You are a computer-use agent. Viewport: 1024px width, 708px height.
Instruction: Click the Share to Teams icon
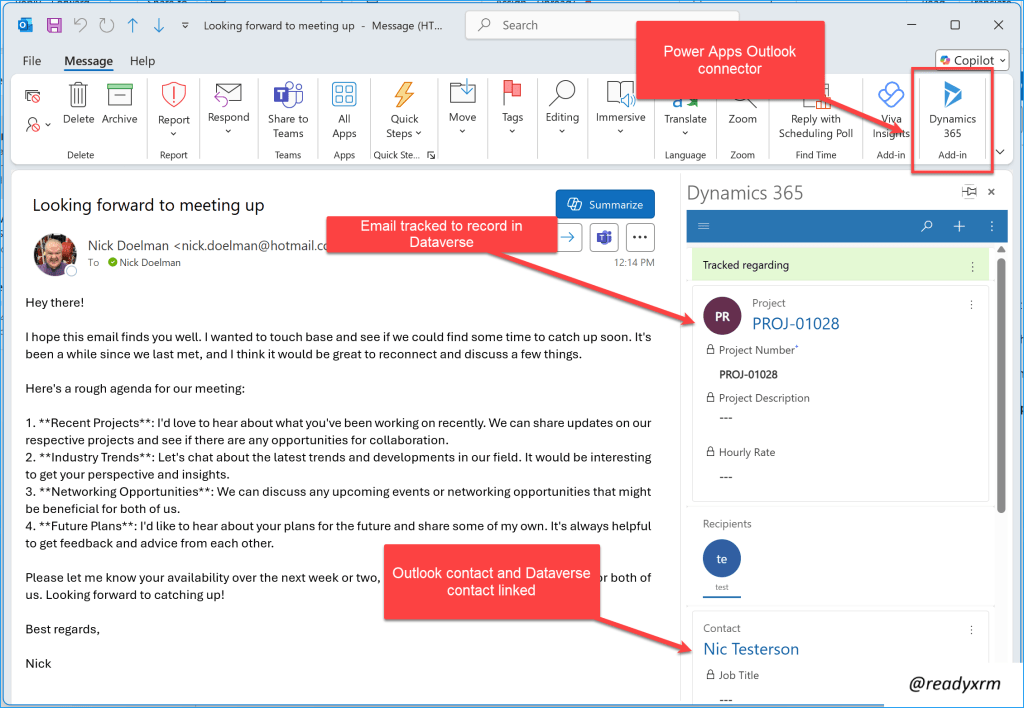pyautogui.click(x=288, y=108)
